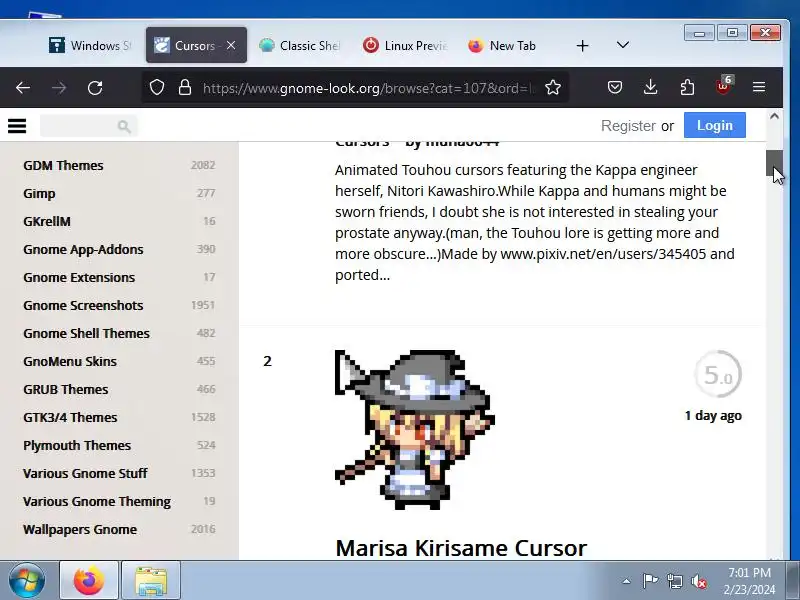Open the GKrellM category

pos(47,221)
